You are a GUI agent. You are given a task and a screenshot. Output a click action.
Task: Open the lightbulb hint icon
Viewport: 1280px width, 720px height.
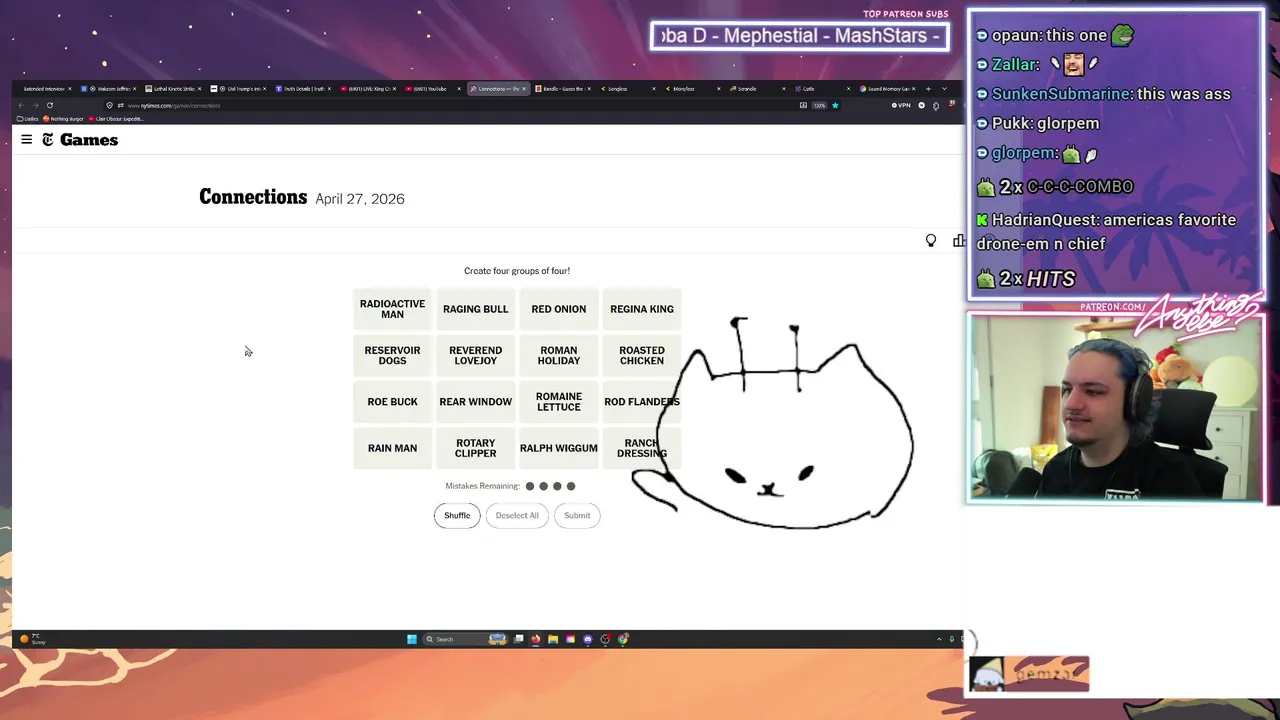point(931,240)
